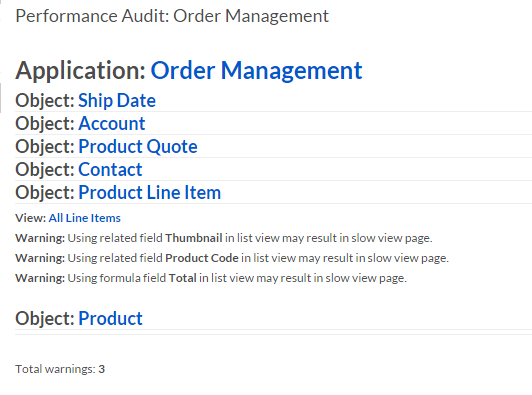Click the formula field Total warning
The height and width of the screenshot is (395, 532).
pos(211,278)
